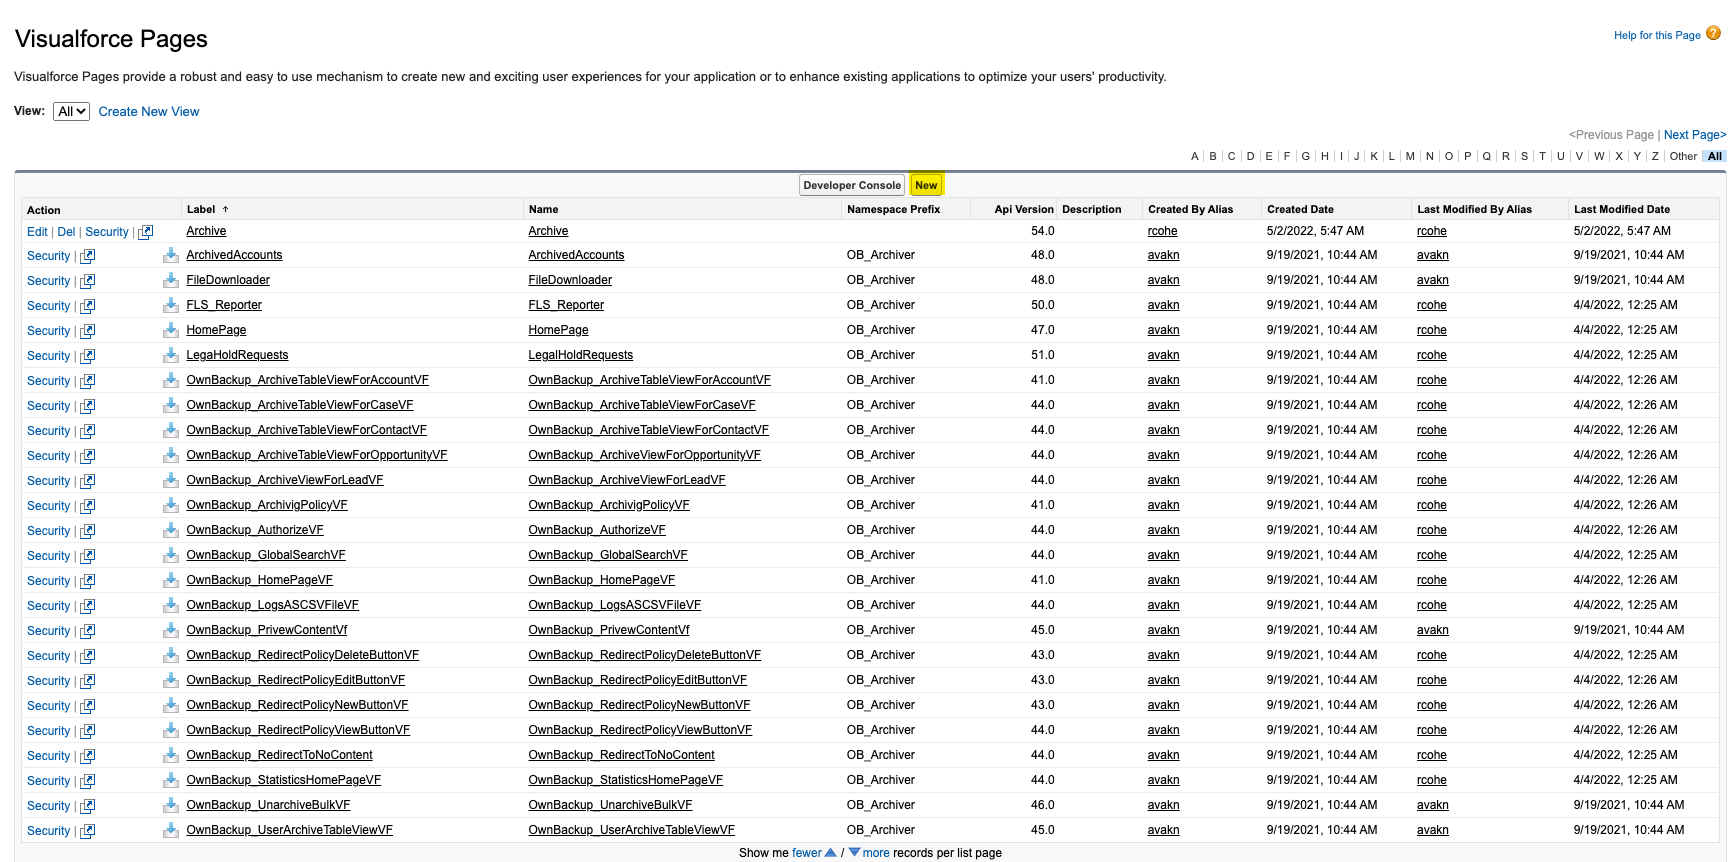
Task: Open avakn last-modified link in FileDownloader row
Action: click(1432, 280)
